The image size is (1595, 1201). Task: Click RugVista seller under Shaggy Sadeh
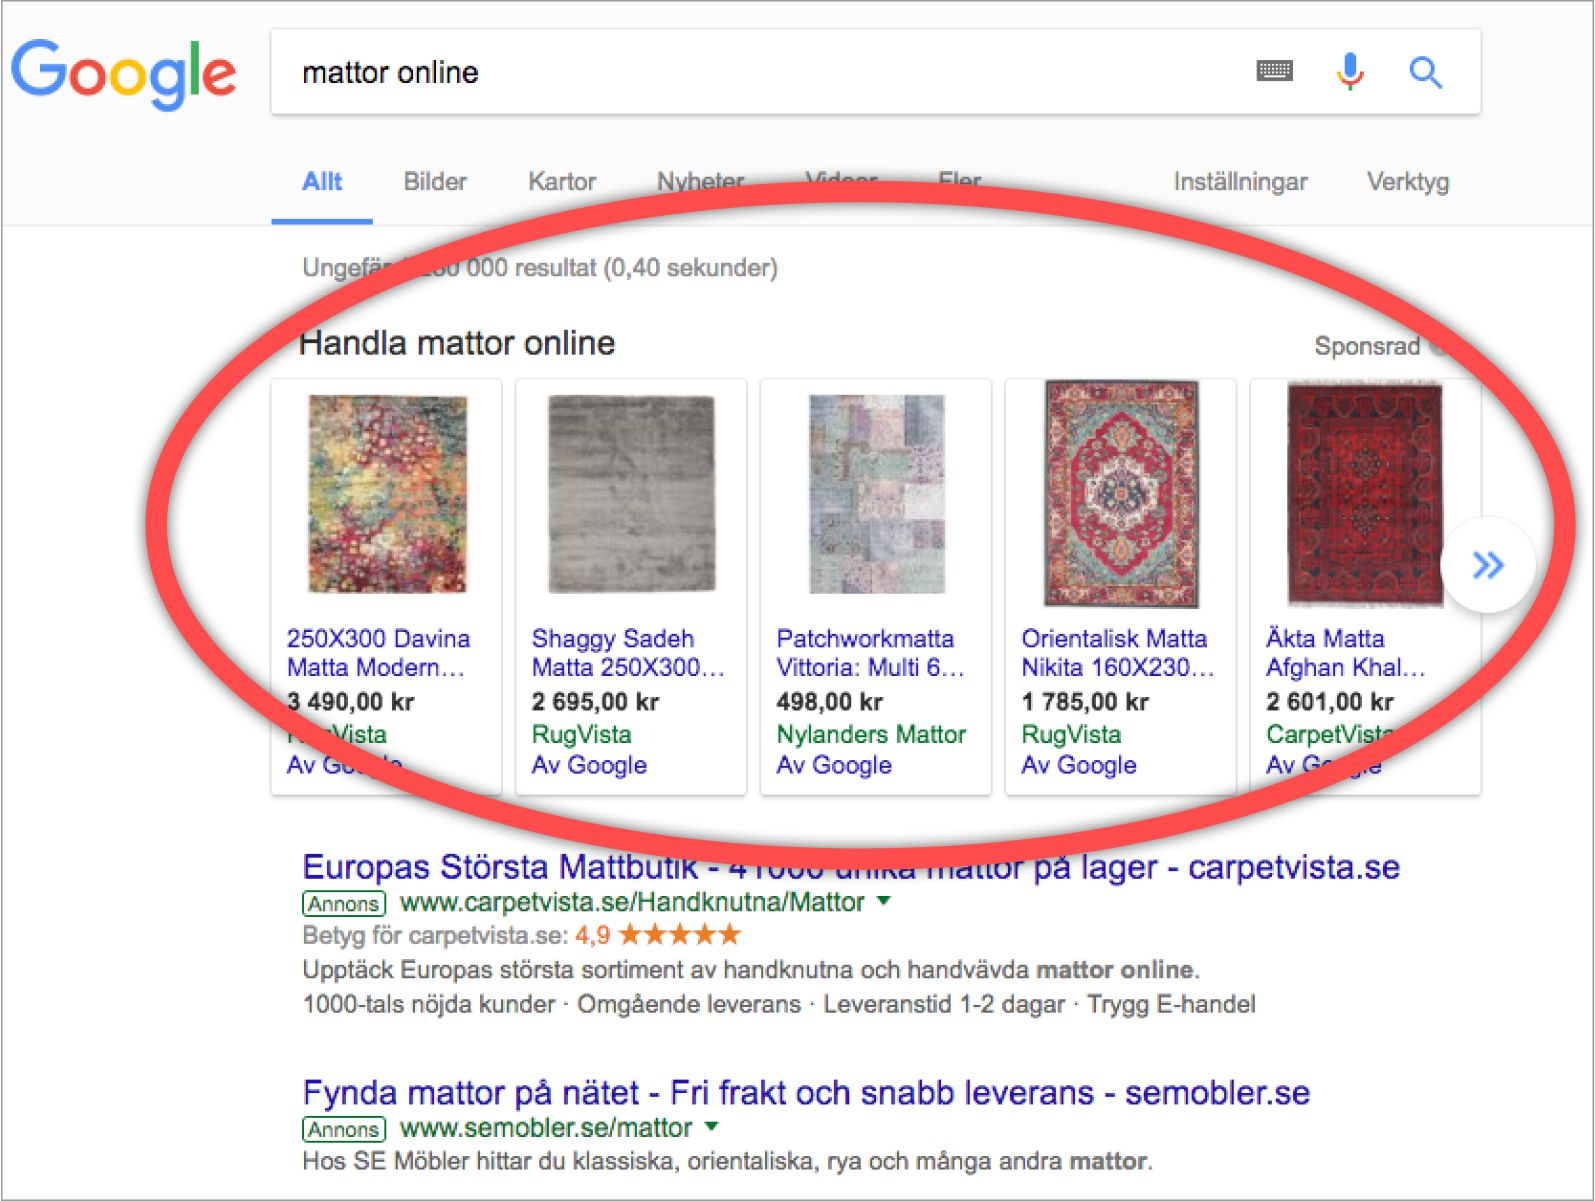(x=581, y=734)
